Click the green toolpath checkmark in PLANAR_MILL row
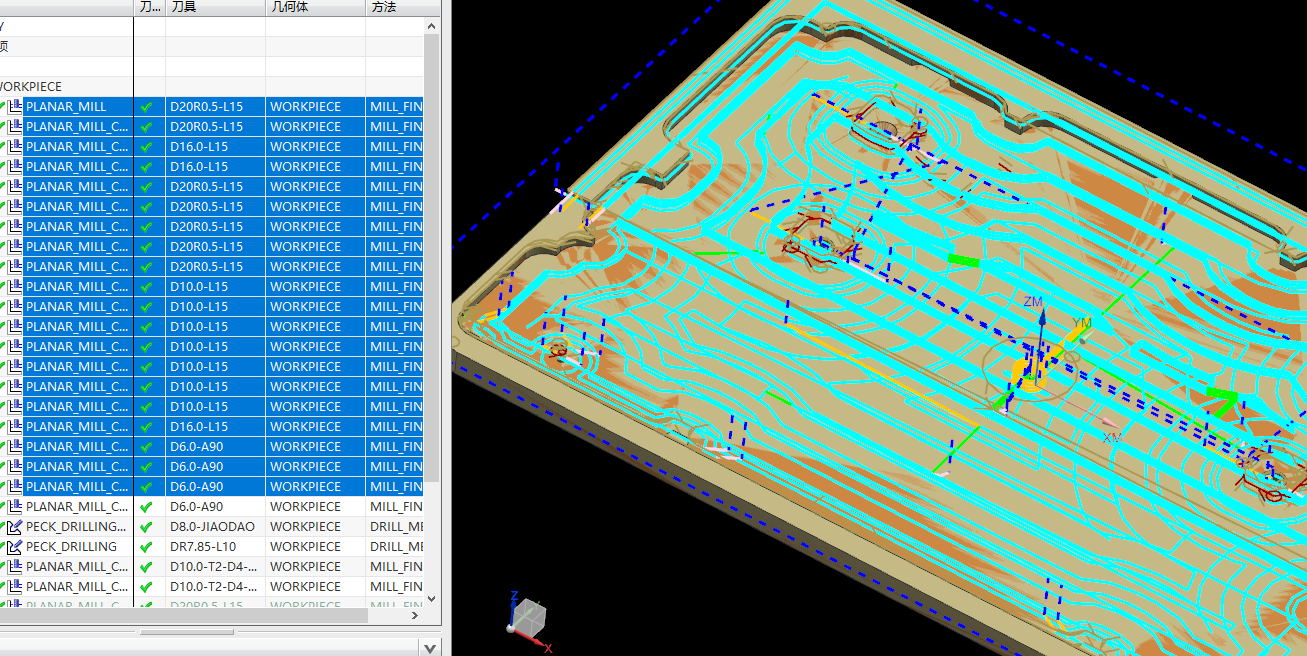 click(146, 106)
